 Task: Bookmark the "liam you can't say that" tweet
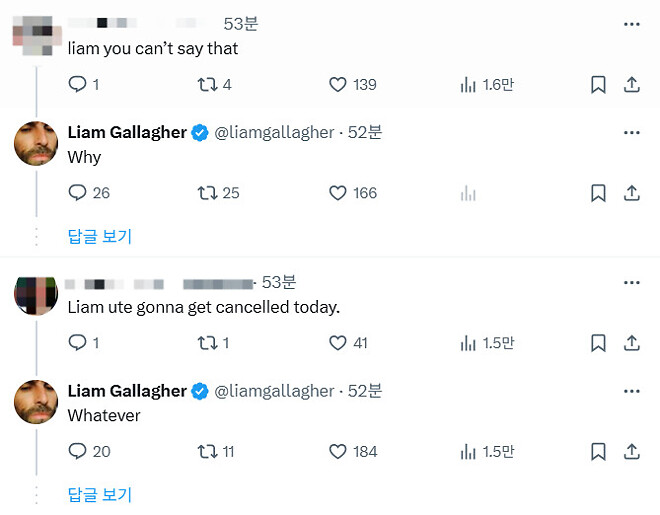click(x=598, y=85)
